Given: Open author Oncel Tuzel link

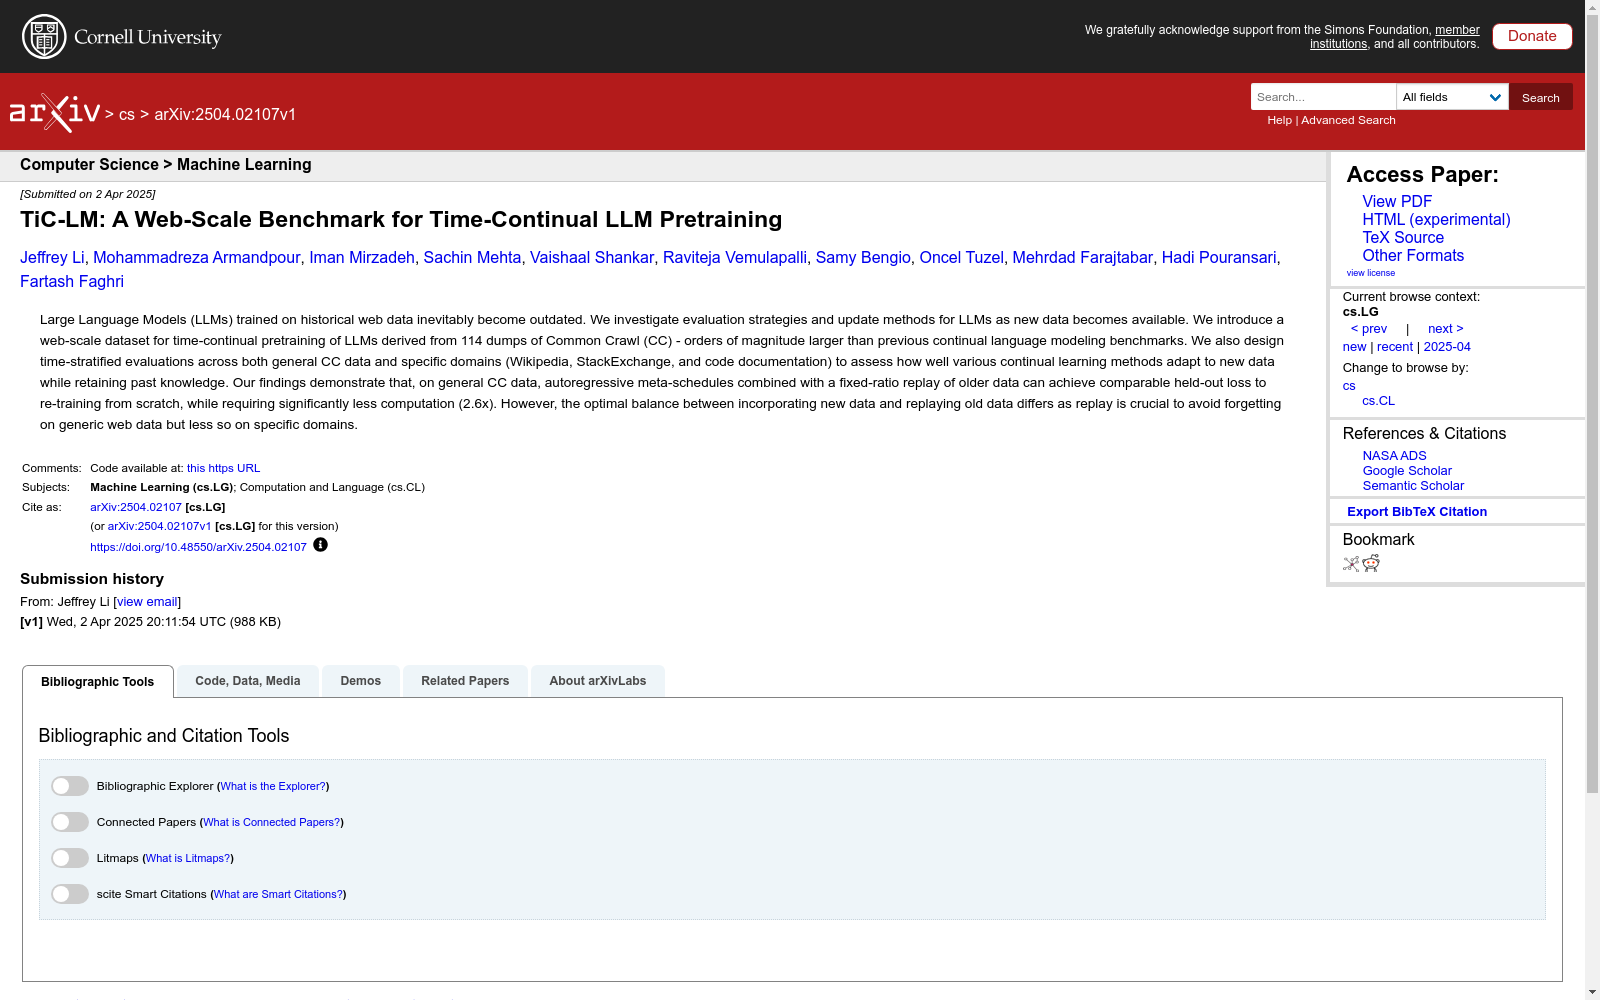Looking at the screenshot, I should [961, 258].
